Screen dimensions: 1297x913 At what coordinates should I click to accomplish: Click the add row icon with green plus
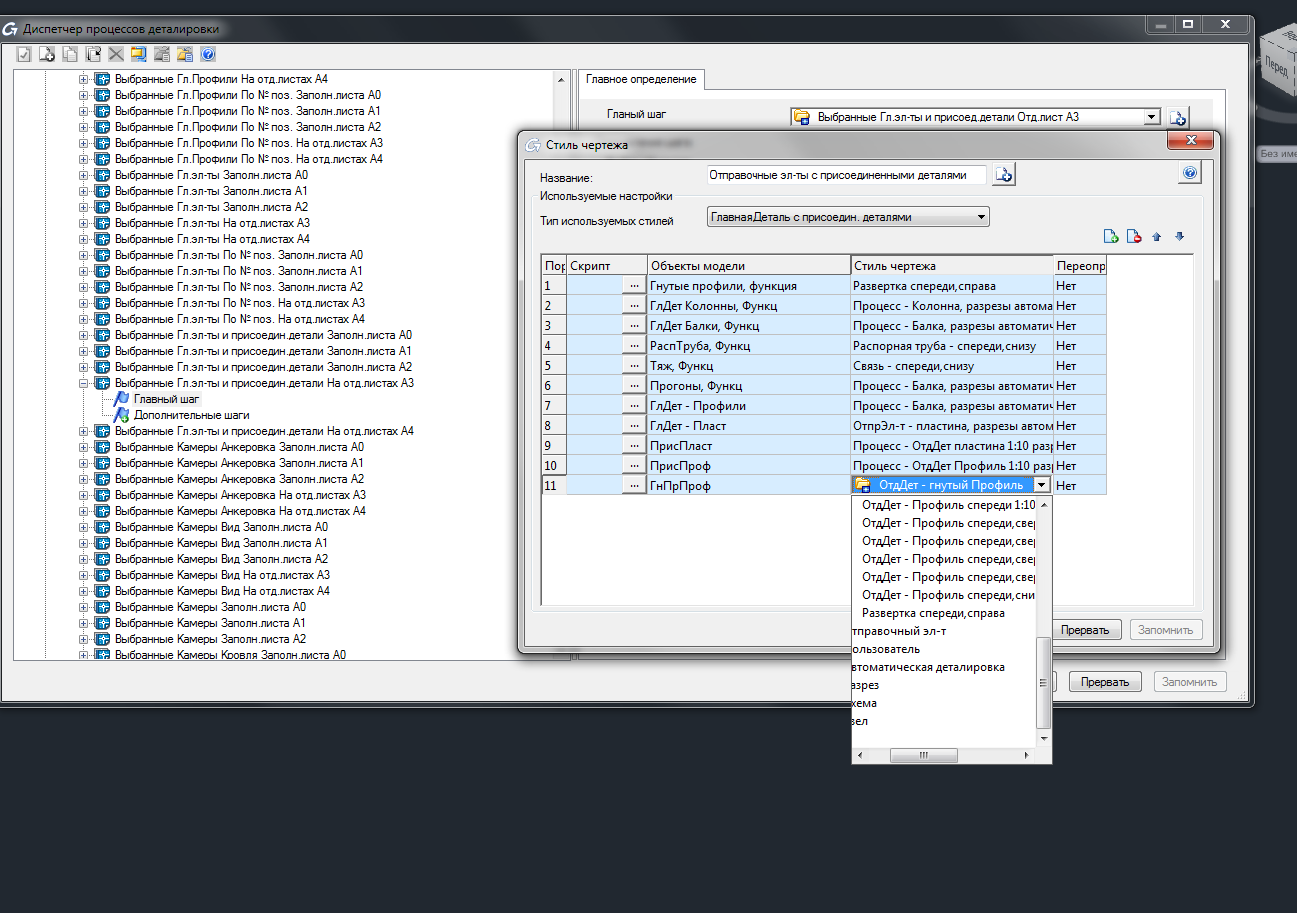point(1110,237)
